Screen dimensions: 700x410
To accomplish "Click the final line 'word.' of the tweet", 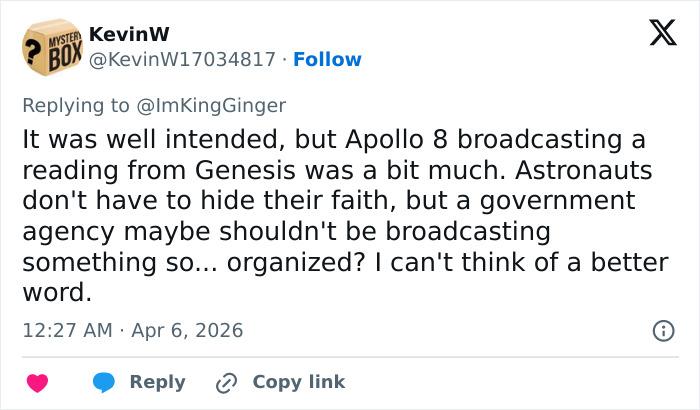I will (56, 294).
